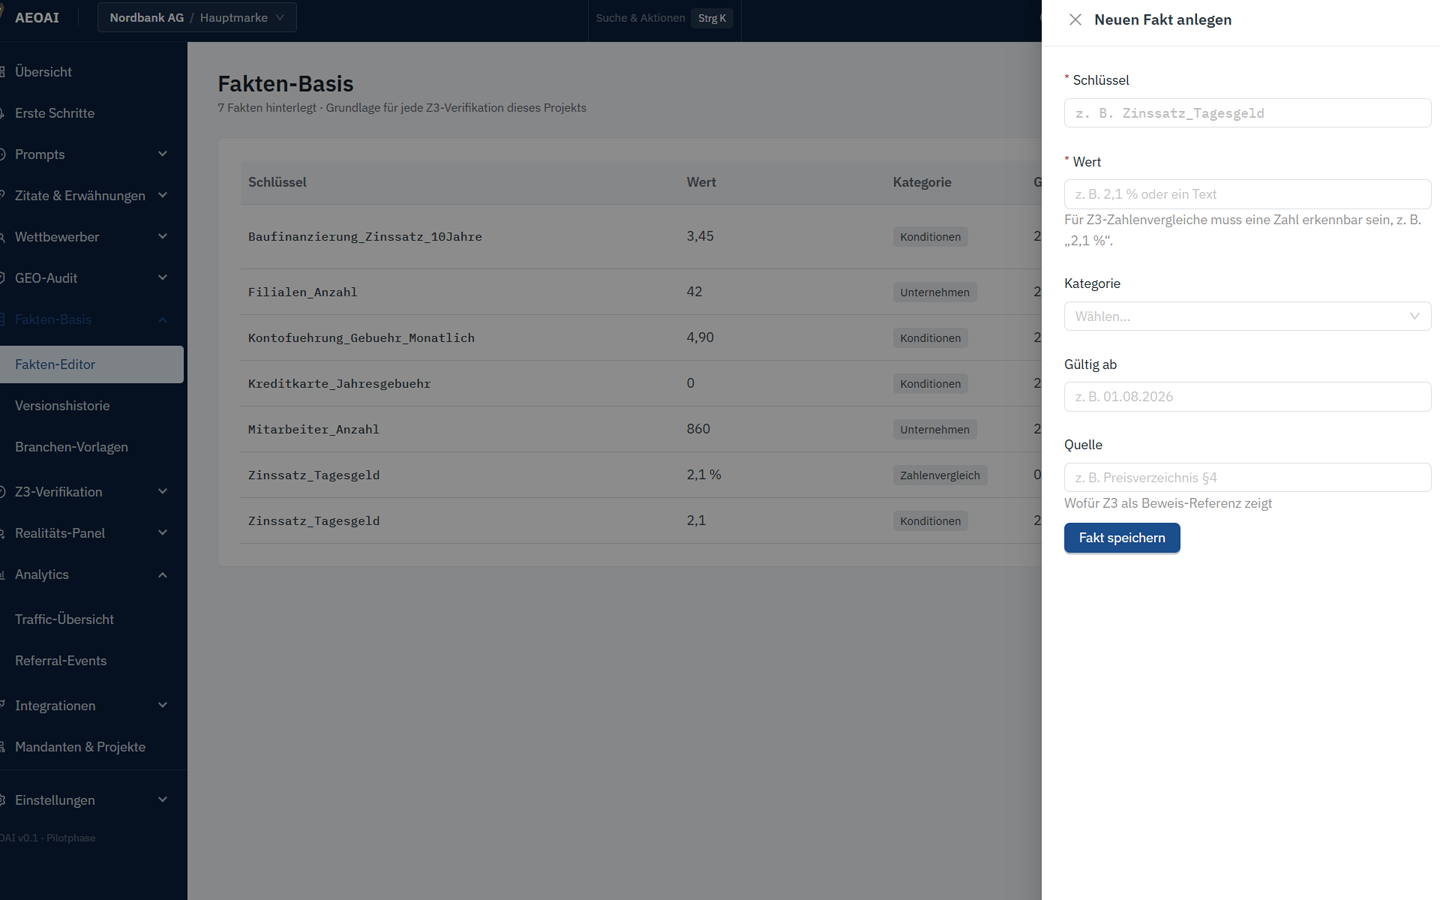Screen dimensions: 1440x900
Task: Save with the Fakt speichern button
Action: click(1122, 538)
